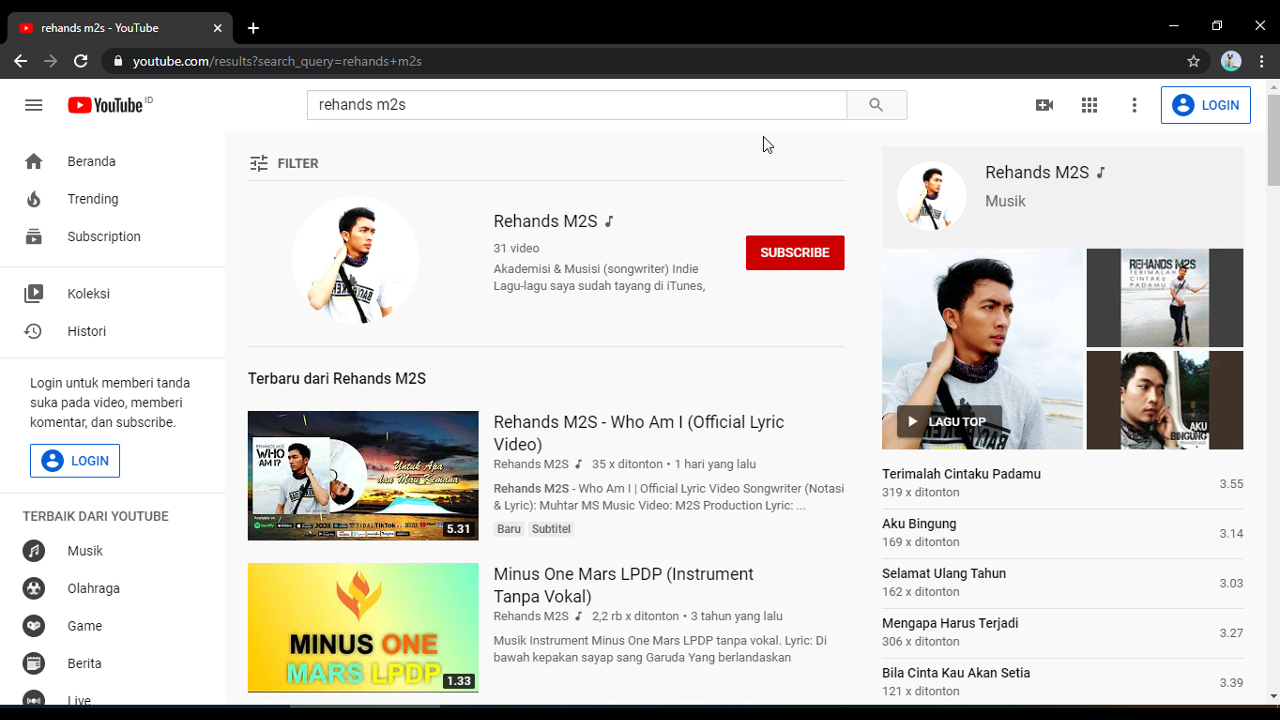Screen dimensions: 1280x720
Task: Open the Who Am I video thumbnail
Action: click(363, 476)
